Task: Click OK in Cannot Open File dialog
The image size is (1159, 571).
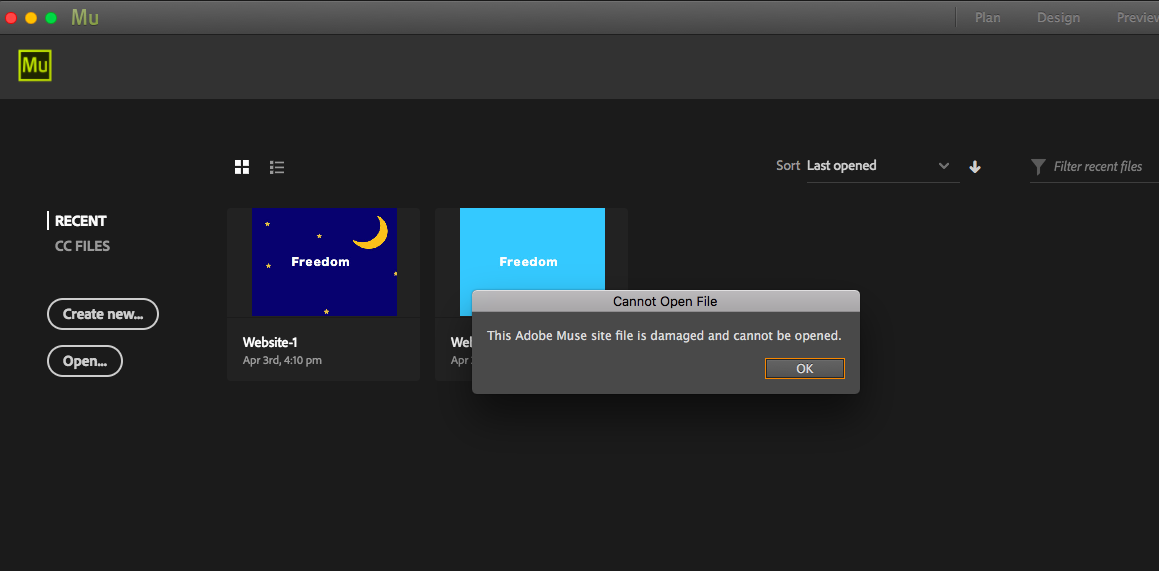Action: pyautogui.click(x=805, y=369)
